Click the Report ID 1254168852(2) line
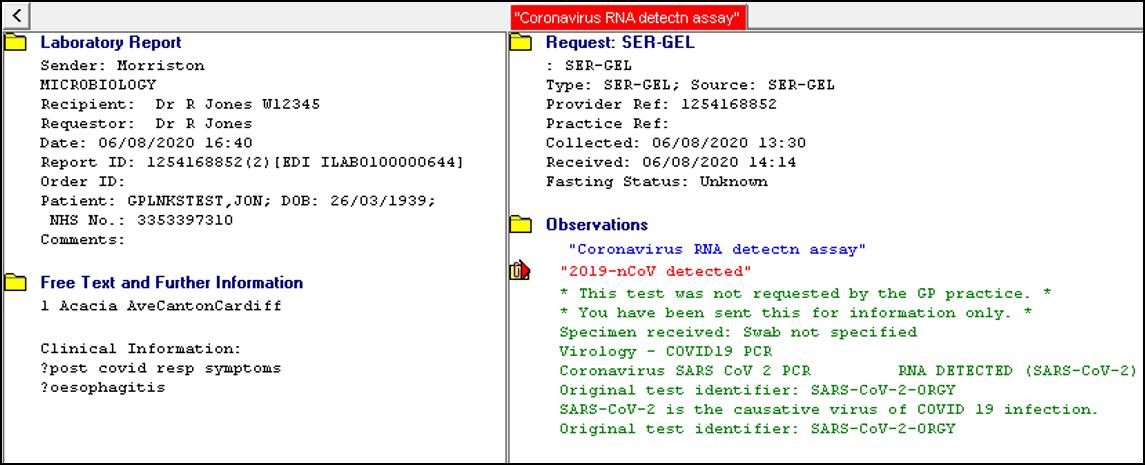Screen dimensions: 1145x465 252,161
